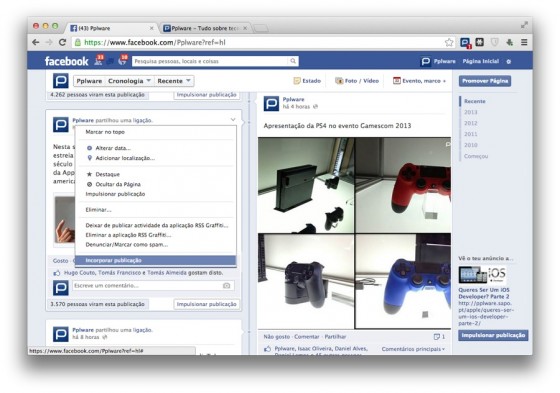560x393 pixels.
Task: Click Estado composer option
Action: click(307, 81)
